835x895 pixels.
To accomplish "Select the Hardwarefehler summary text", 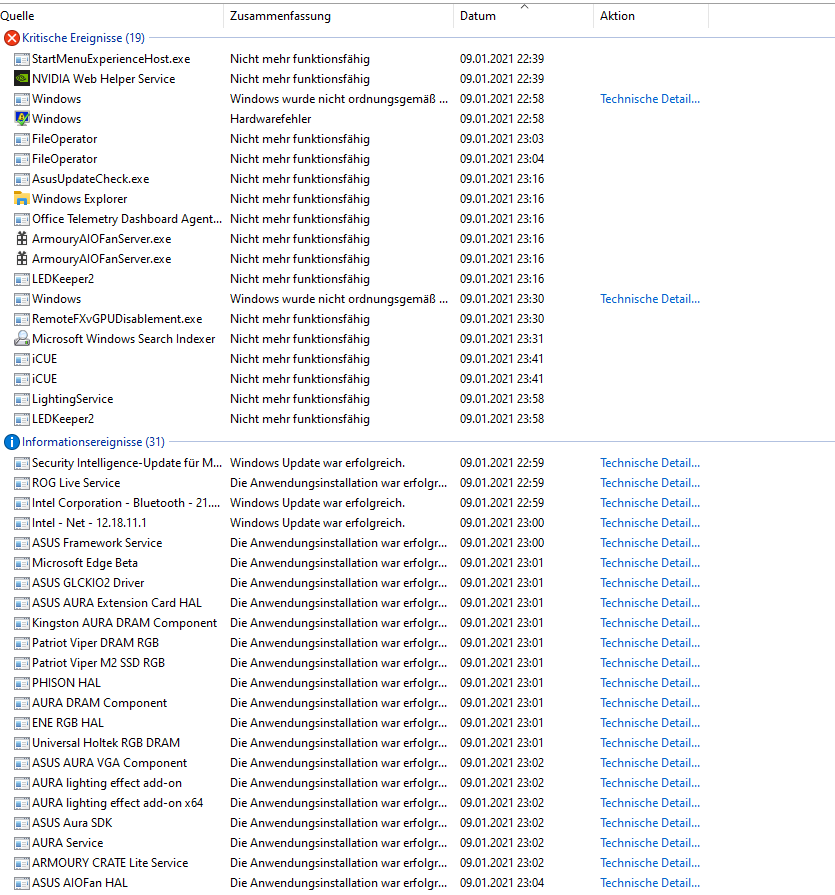I will point(271,119).
